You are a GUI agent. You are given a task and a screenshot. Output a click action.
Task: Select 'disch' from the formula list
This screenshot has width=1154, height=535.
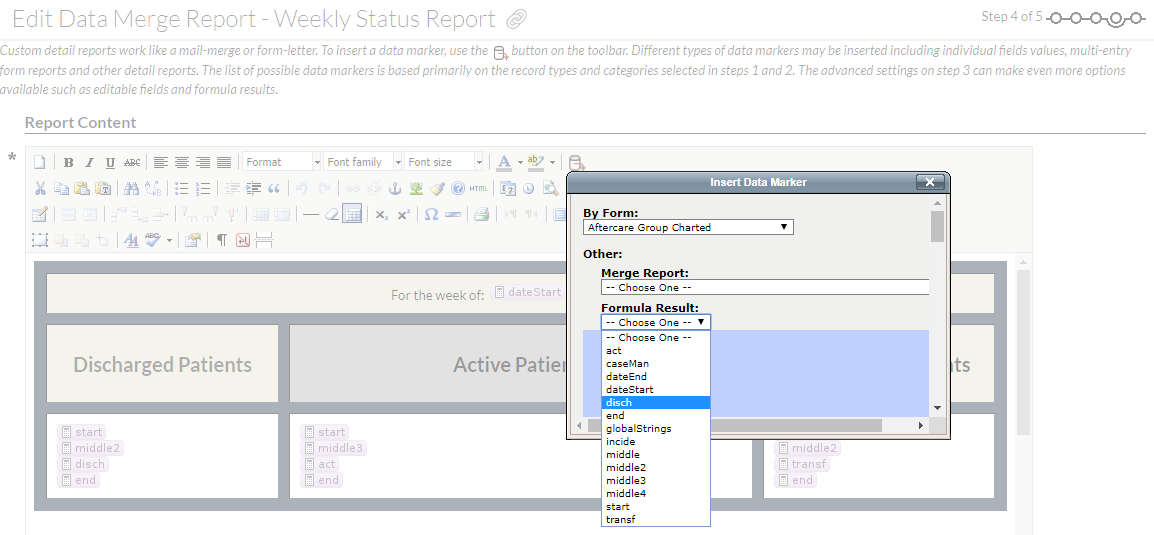[x=656, y=402]
